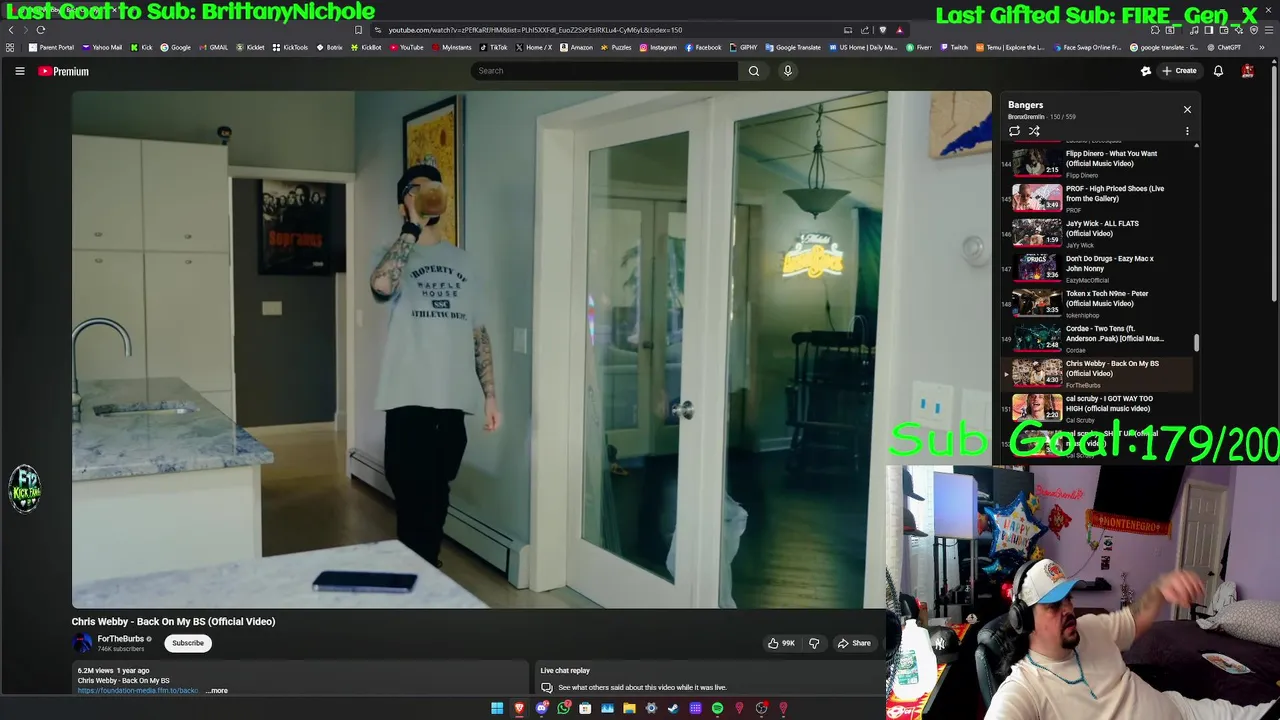Go to YouTube Premium home logo
Image resolution: width=1280 pixels, height=720 pixels.
point(64,71)
